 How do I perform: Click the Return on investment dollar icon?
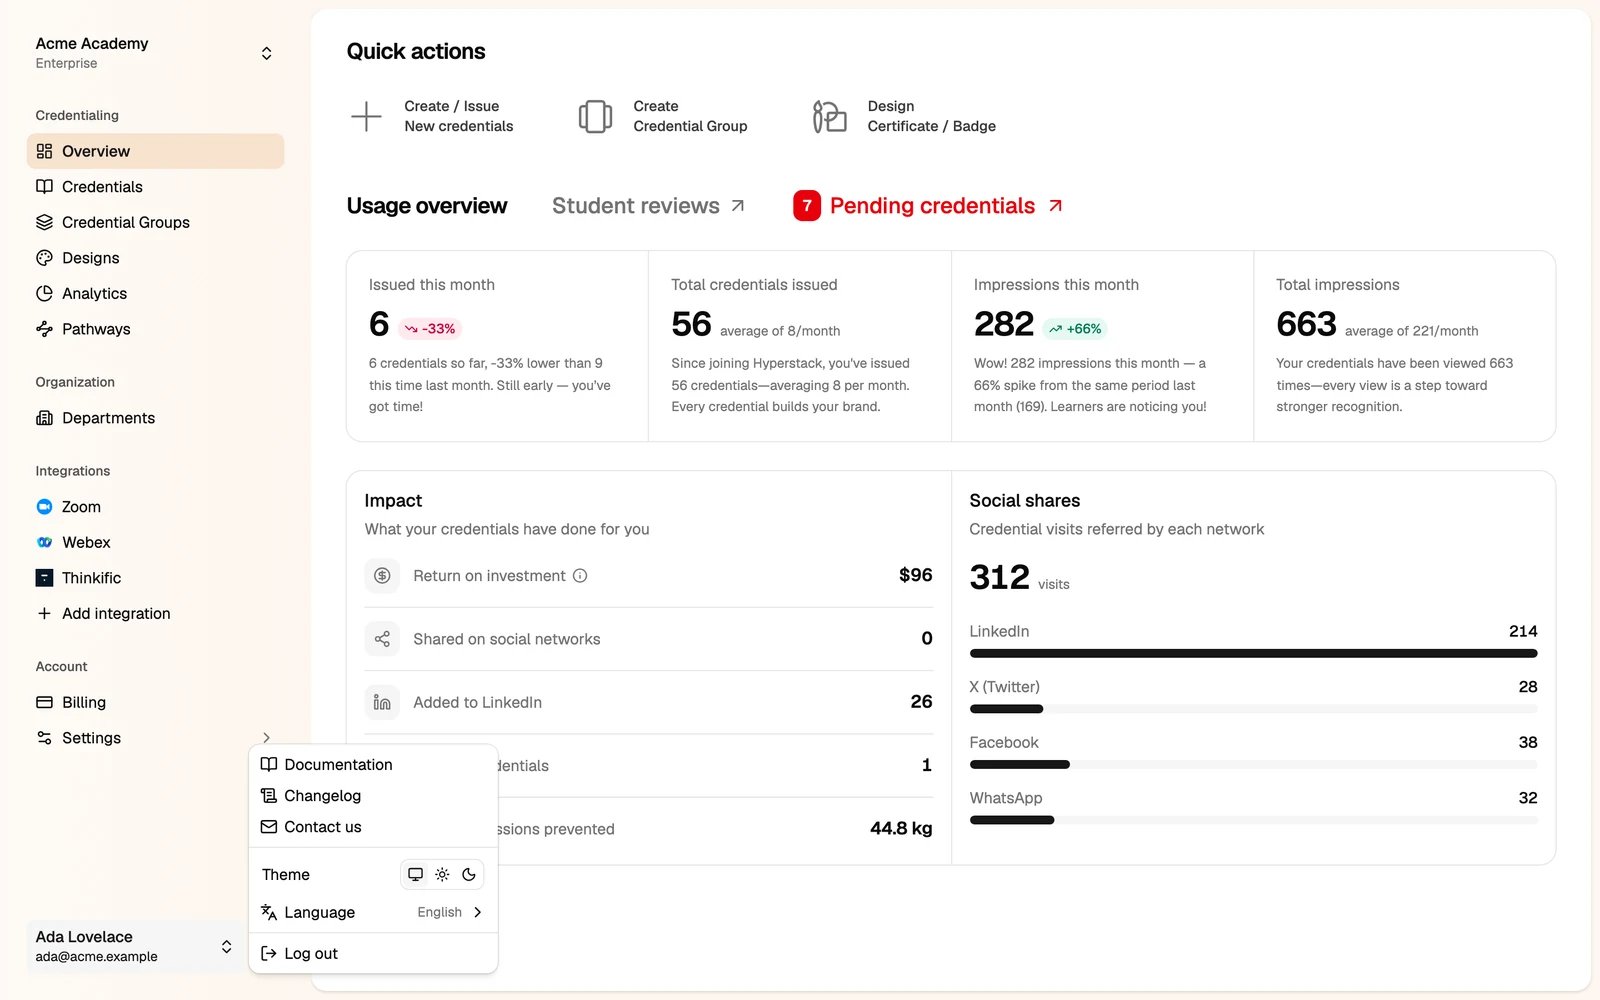coord(382,576)
